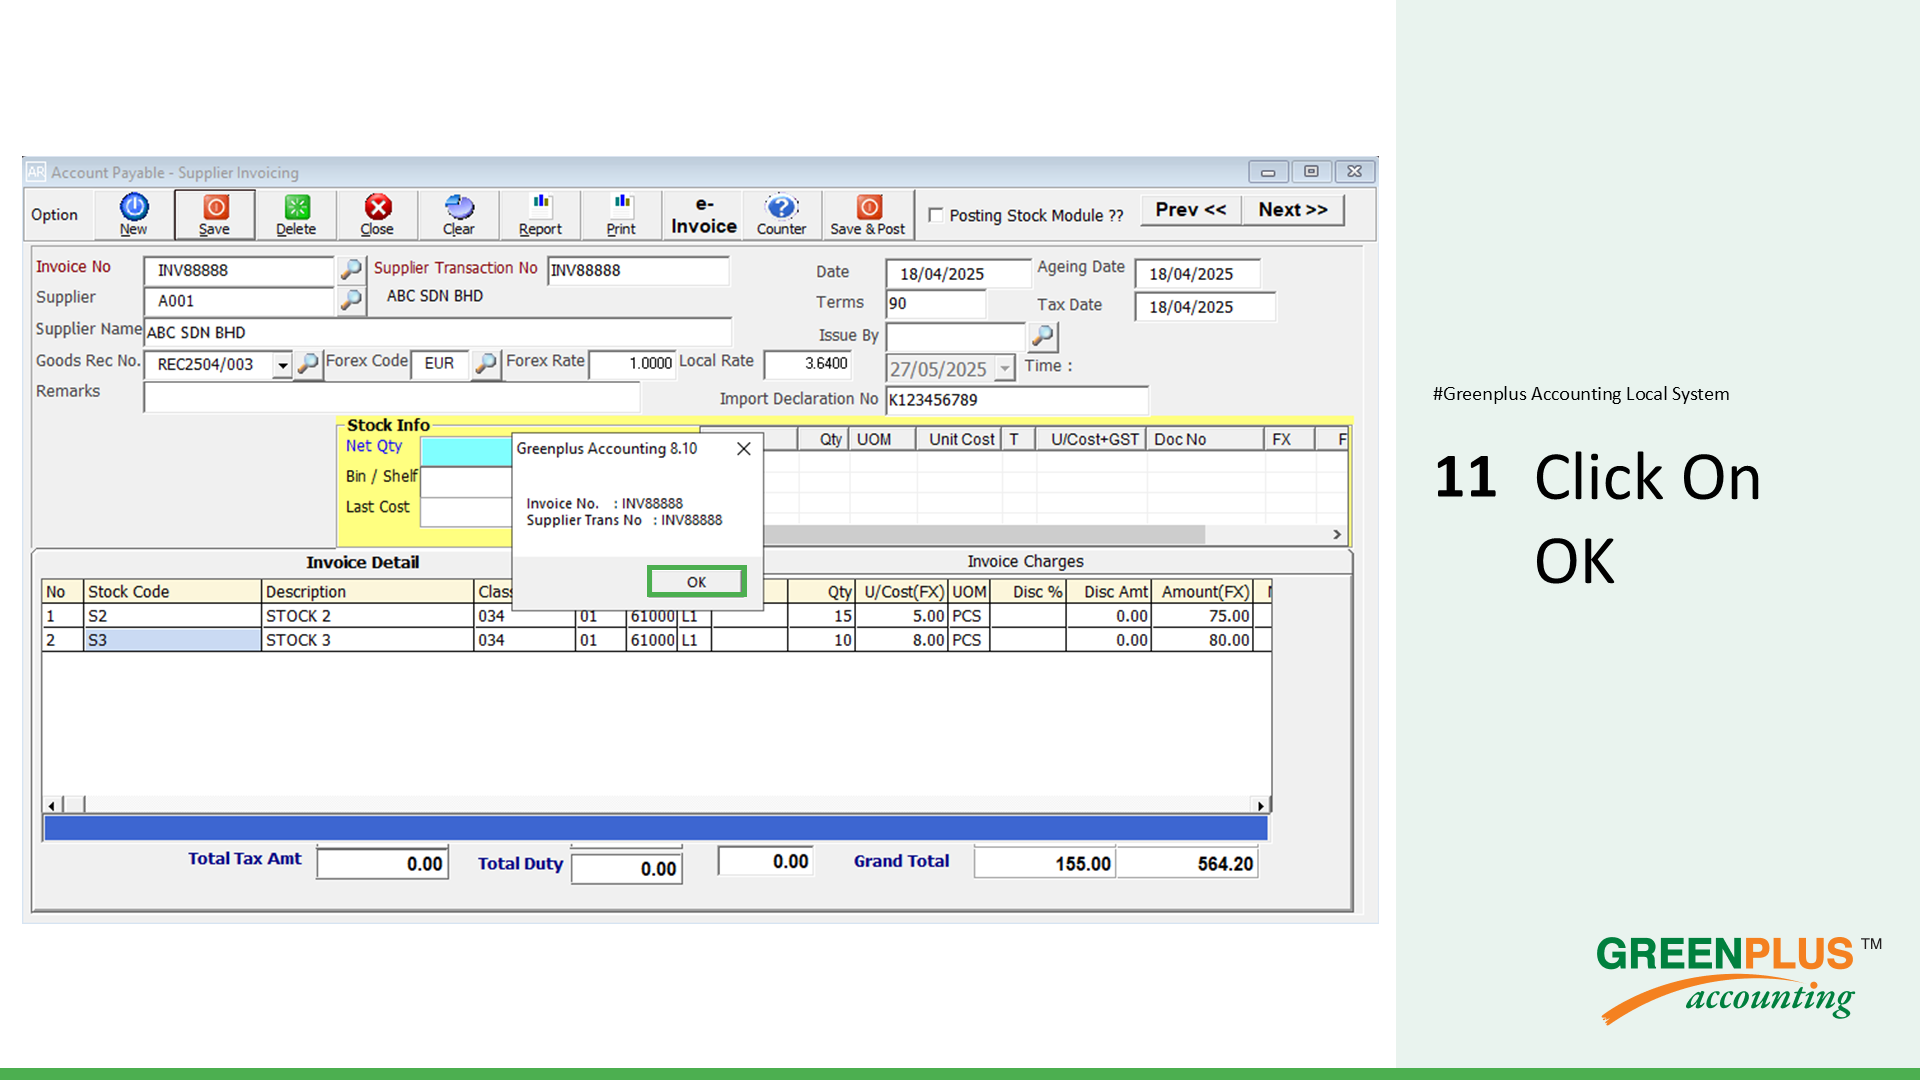Screen dimensions: 1920x1080
Task: Click the Stock Code column header
Action: [172, 592]
